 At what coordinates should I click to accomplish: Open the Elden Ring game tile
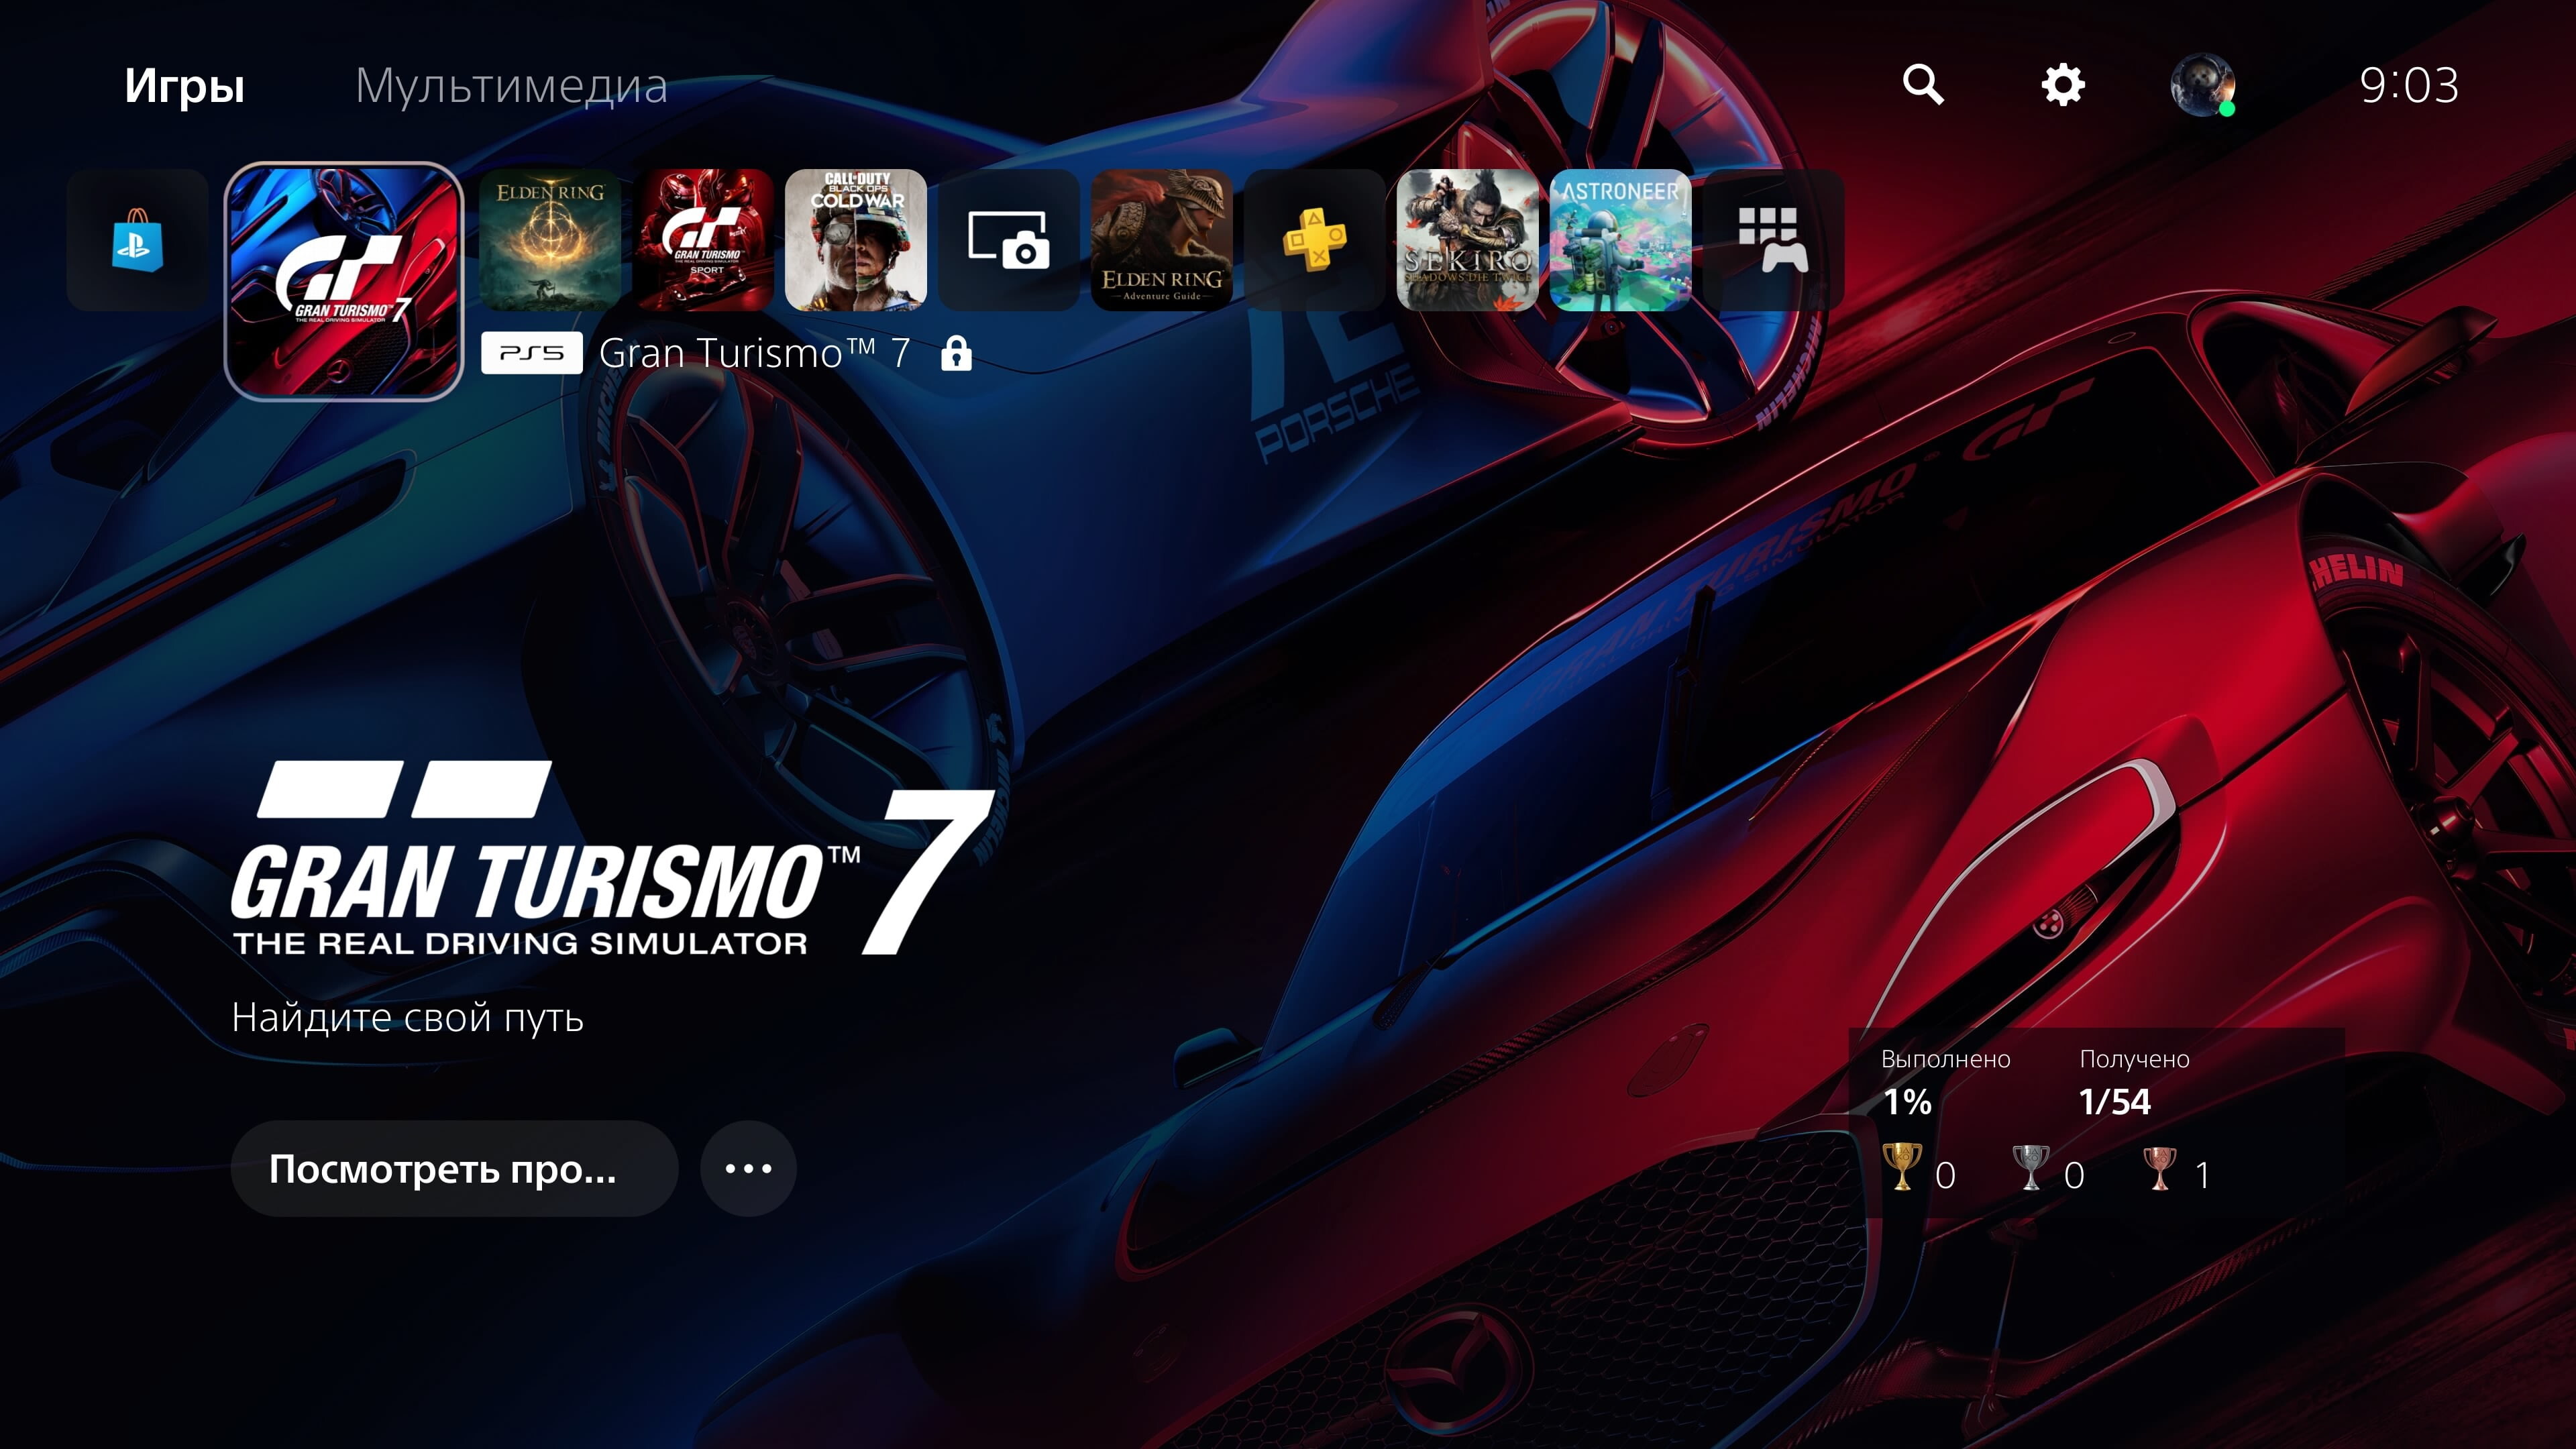[x=550, y=240]
